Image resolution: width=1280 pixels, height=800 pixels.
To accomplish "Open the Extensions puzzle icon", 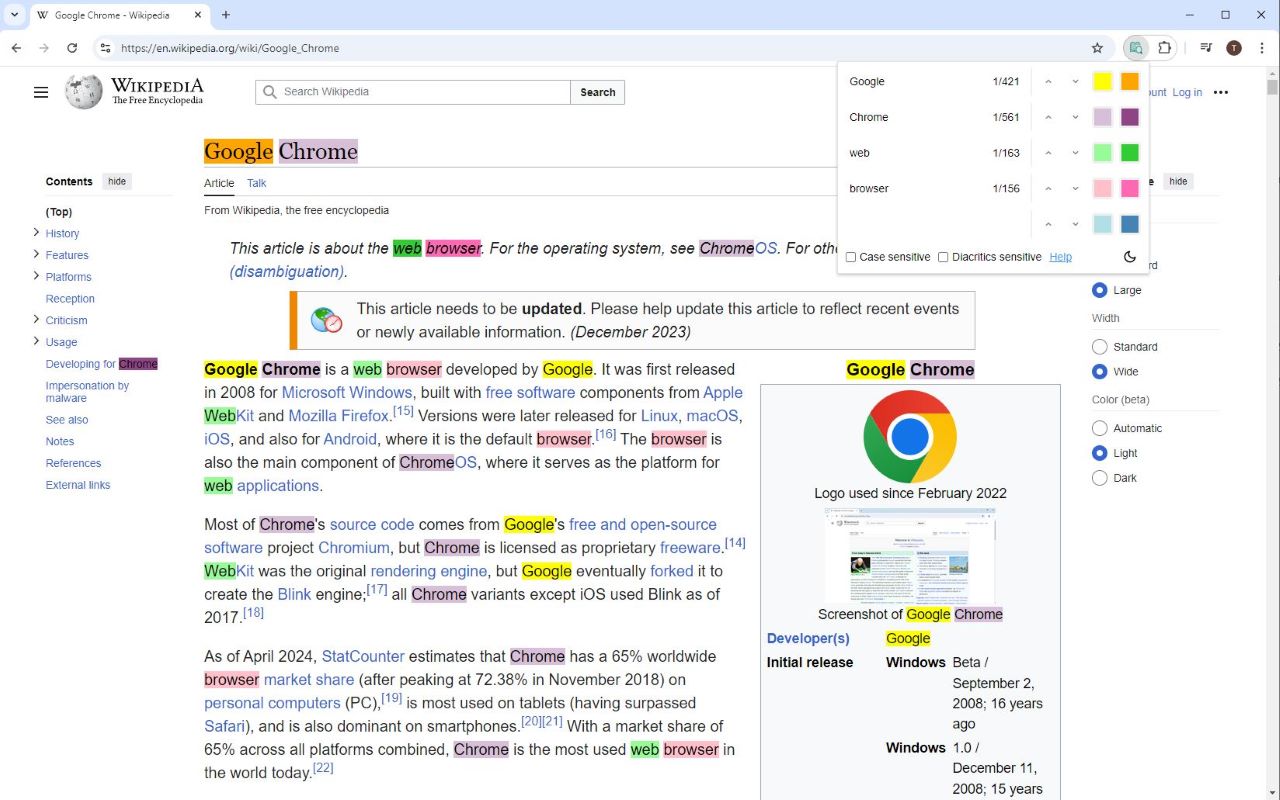I will [1164, 48].
